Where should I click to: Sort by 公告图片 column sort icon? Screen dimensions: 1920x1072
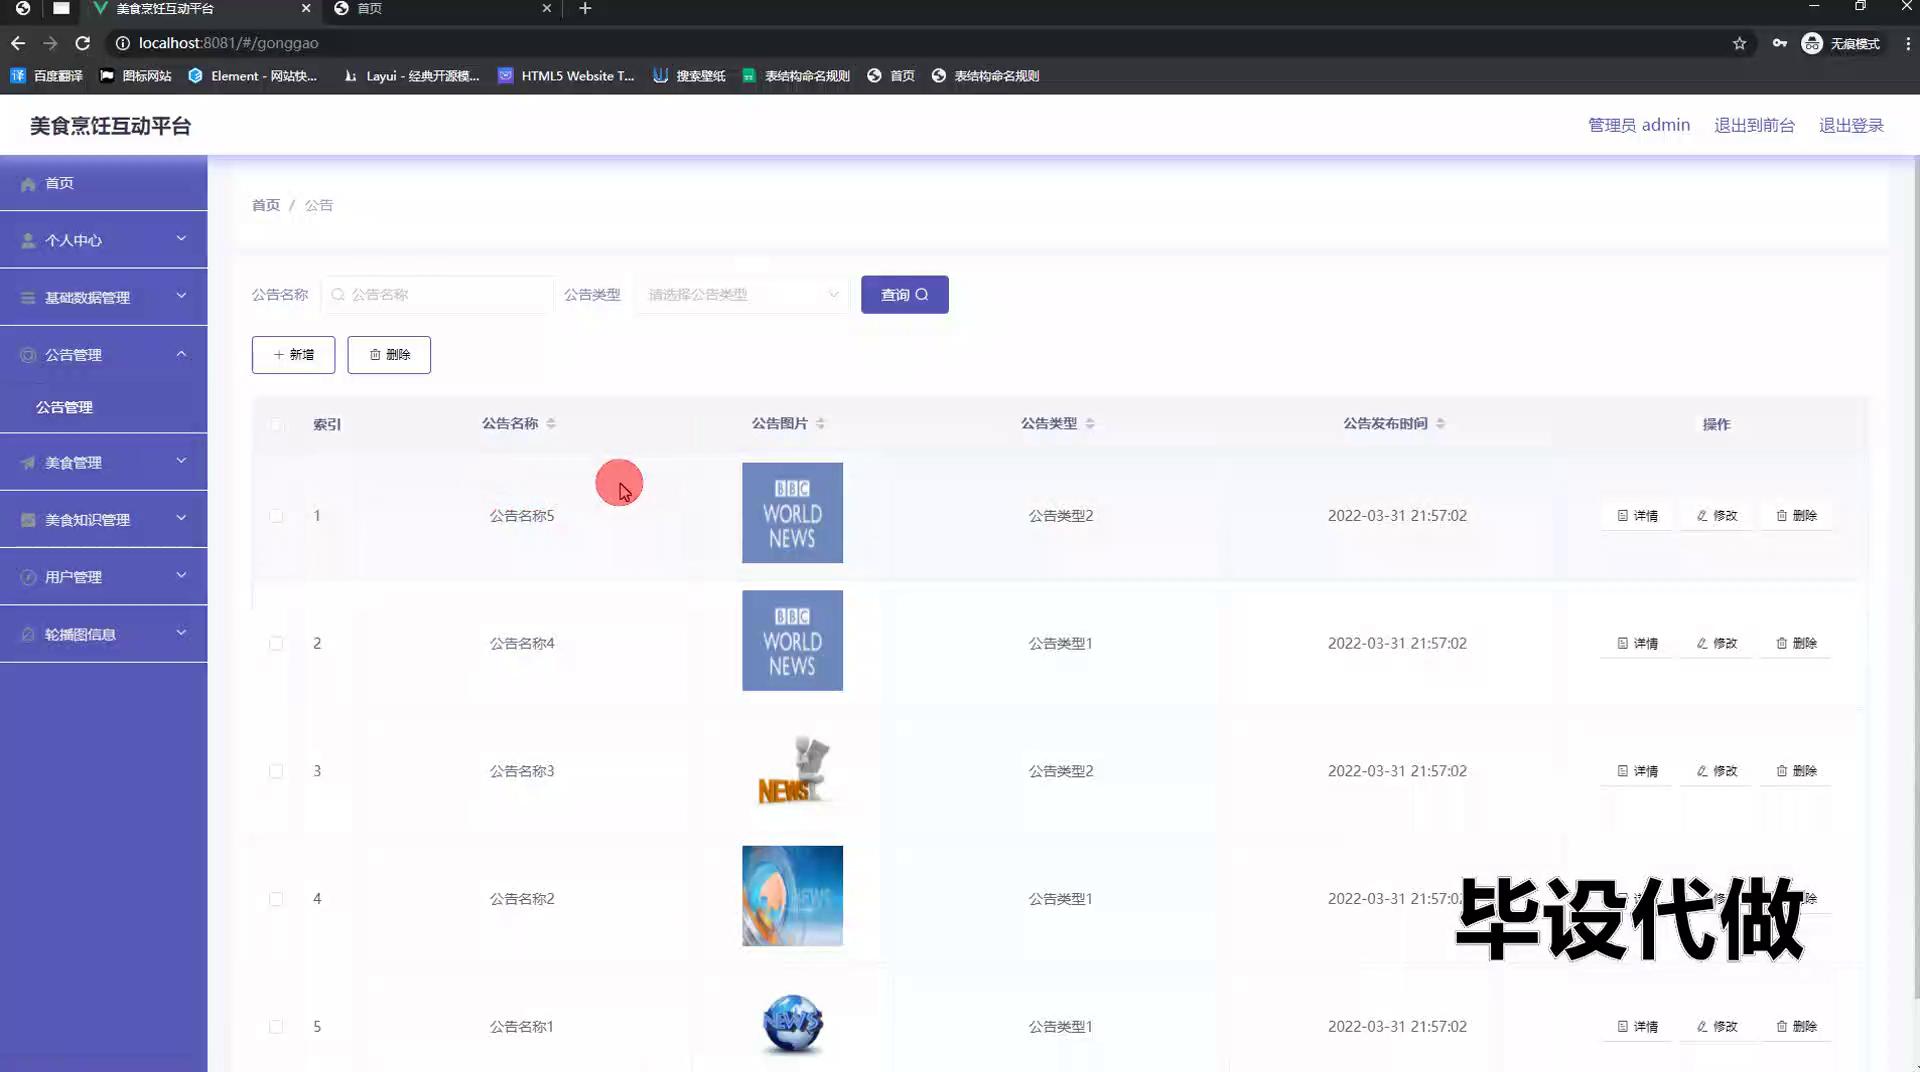[820, 423]
